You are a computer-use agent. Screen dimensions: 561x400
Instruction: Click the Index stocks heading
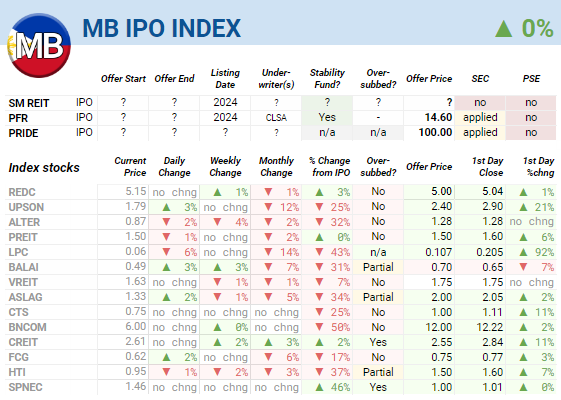tap(44, 167)
